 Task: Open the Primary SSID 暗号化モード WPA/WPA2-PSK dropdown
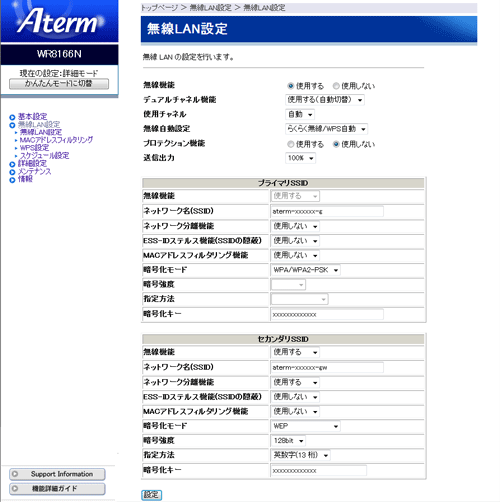pos(305,270)
